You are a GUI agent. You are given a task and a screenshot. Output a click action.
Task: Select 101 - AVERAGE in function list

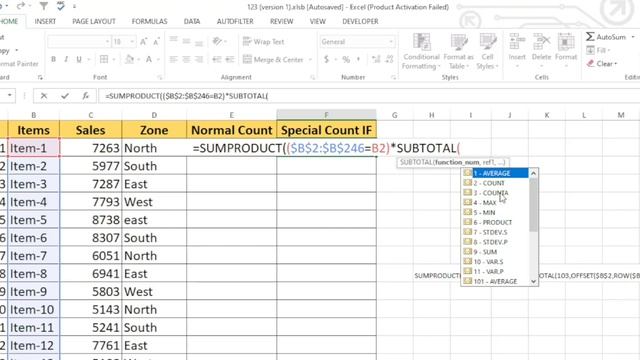click(496, 281)
